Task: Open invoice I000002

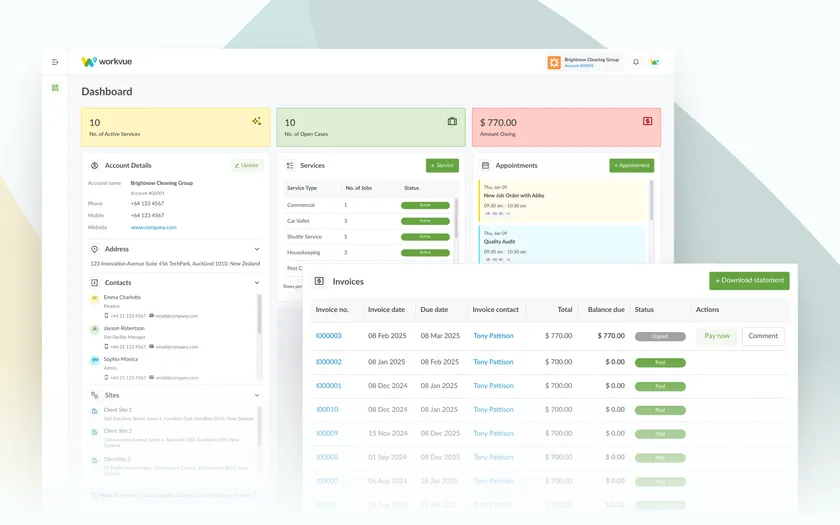Action: pos(328,362)
